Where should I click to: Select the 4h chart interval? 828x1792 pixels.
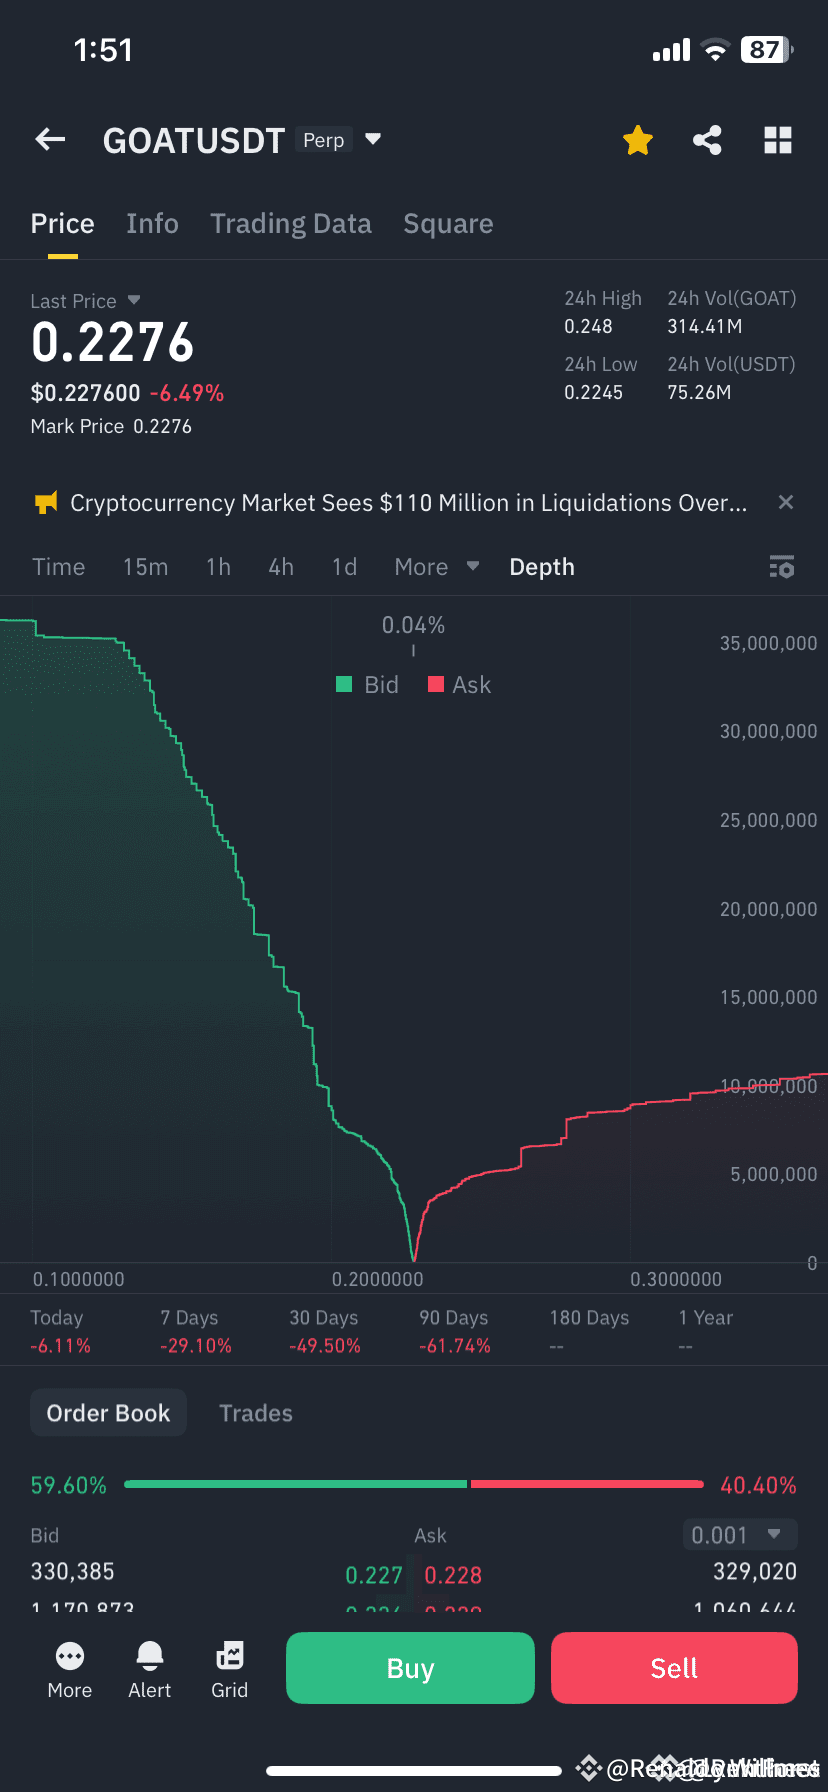click(x=281, y=567)
